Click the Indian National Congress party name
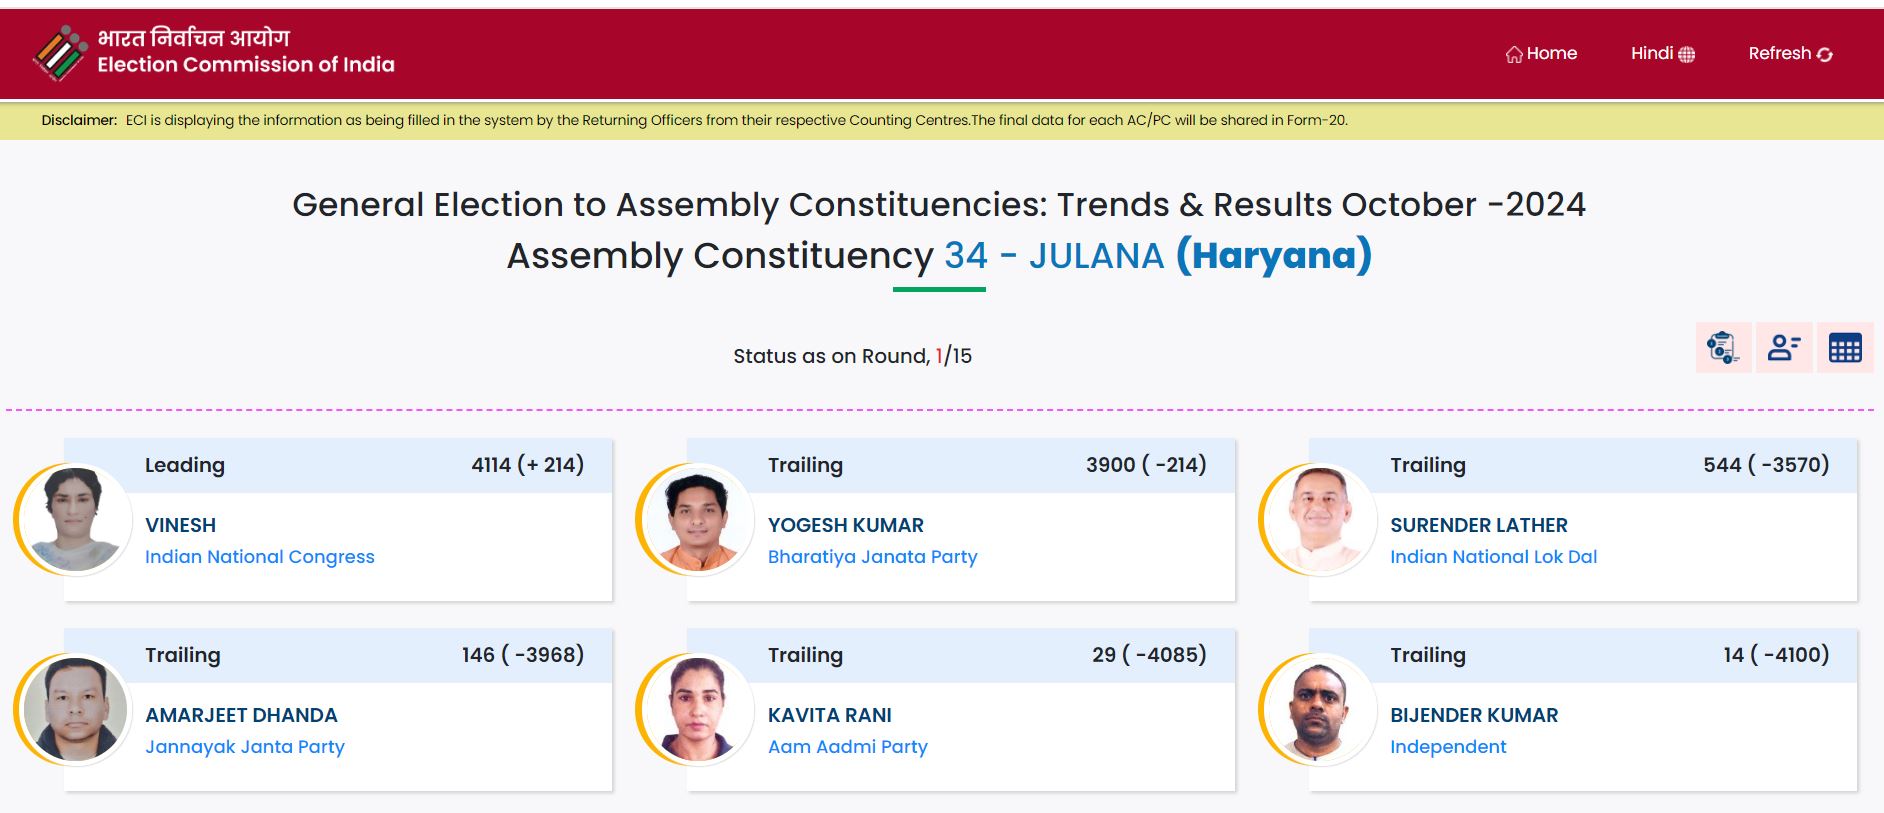This screenshot has height=813, width=1884. click(259, 557)
